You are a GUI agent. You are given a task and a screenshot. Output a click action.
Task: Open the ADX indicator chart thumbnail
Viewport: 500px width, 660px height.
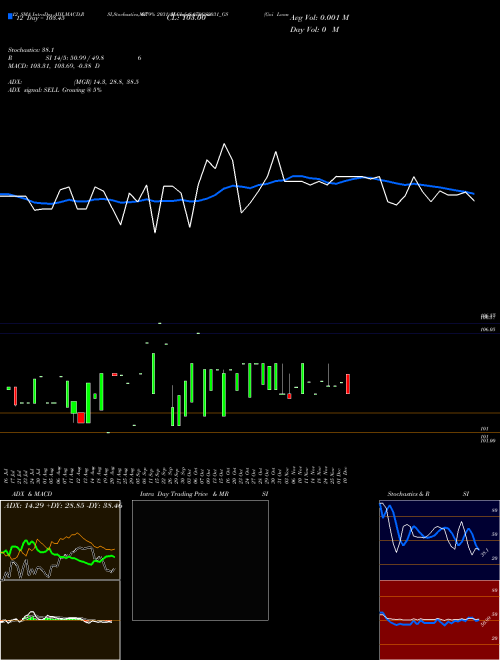pyautogui.click(x=60, y=540)
